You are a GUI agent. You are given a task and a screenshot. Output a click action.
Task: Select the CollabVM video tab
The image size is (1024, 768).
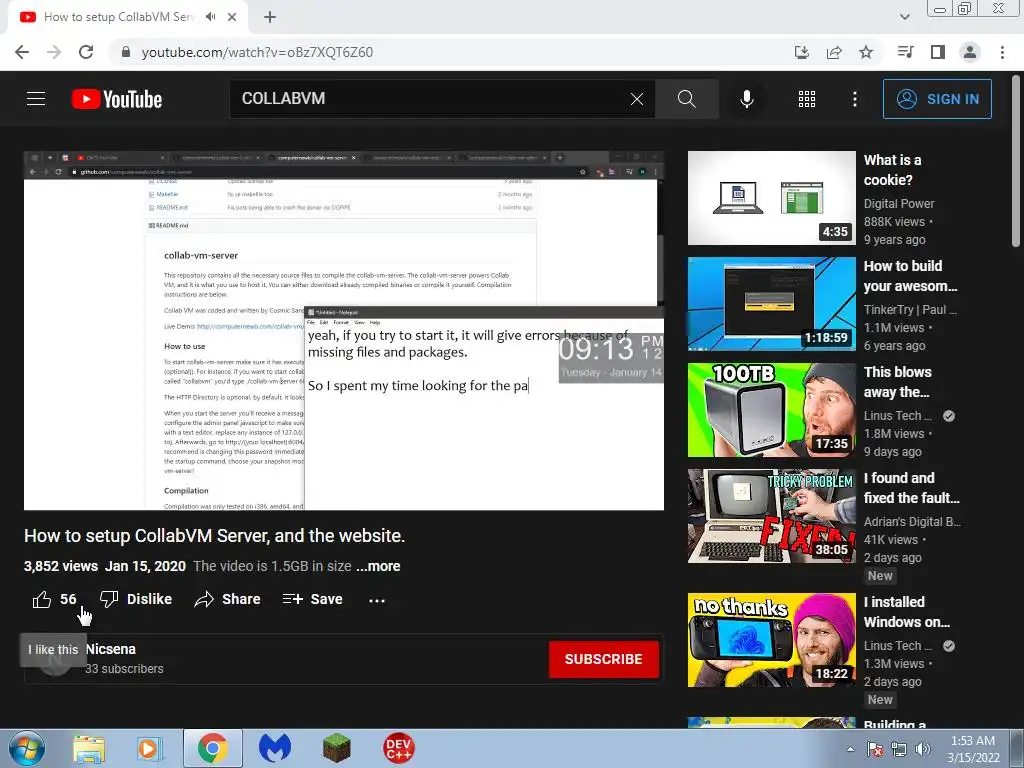click(127, 17)
